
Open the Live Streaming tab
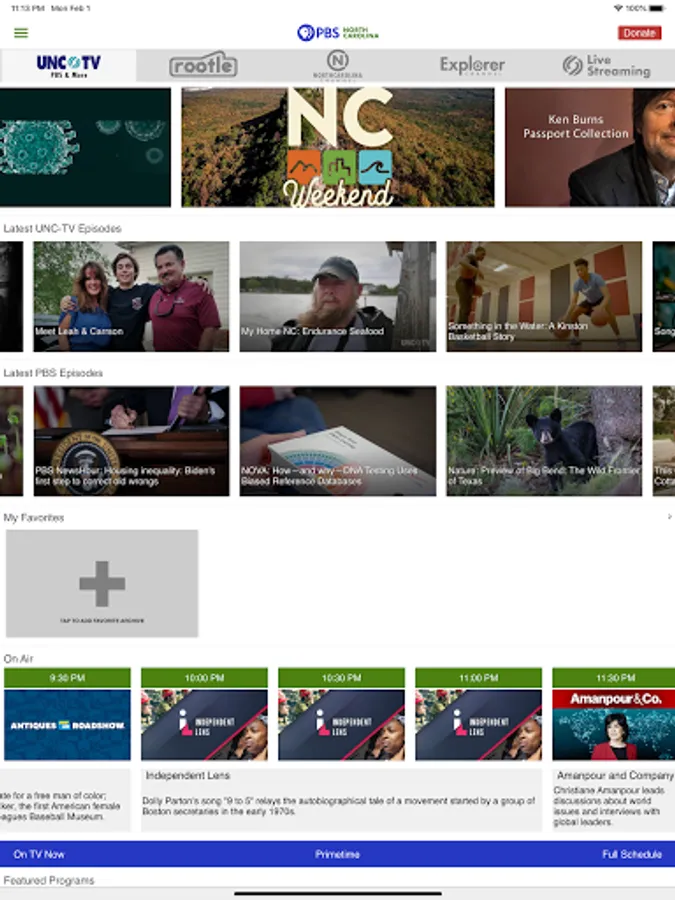tap(607, 65)
